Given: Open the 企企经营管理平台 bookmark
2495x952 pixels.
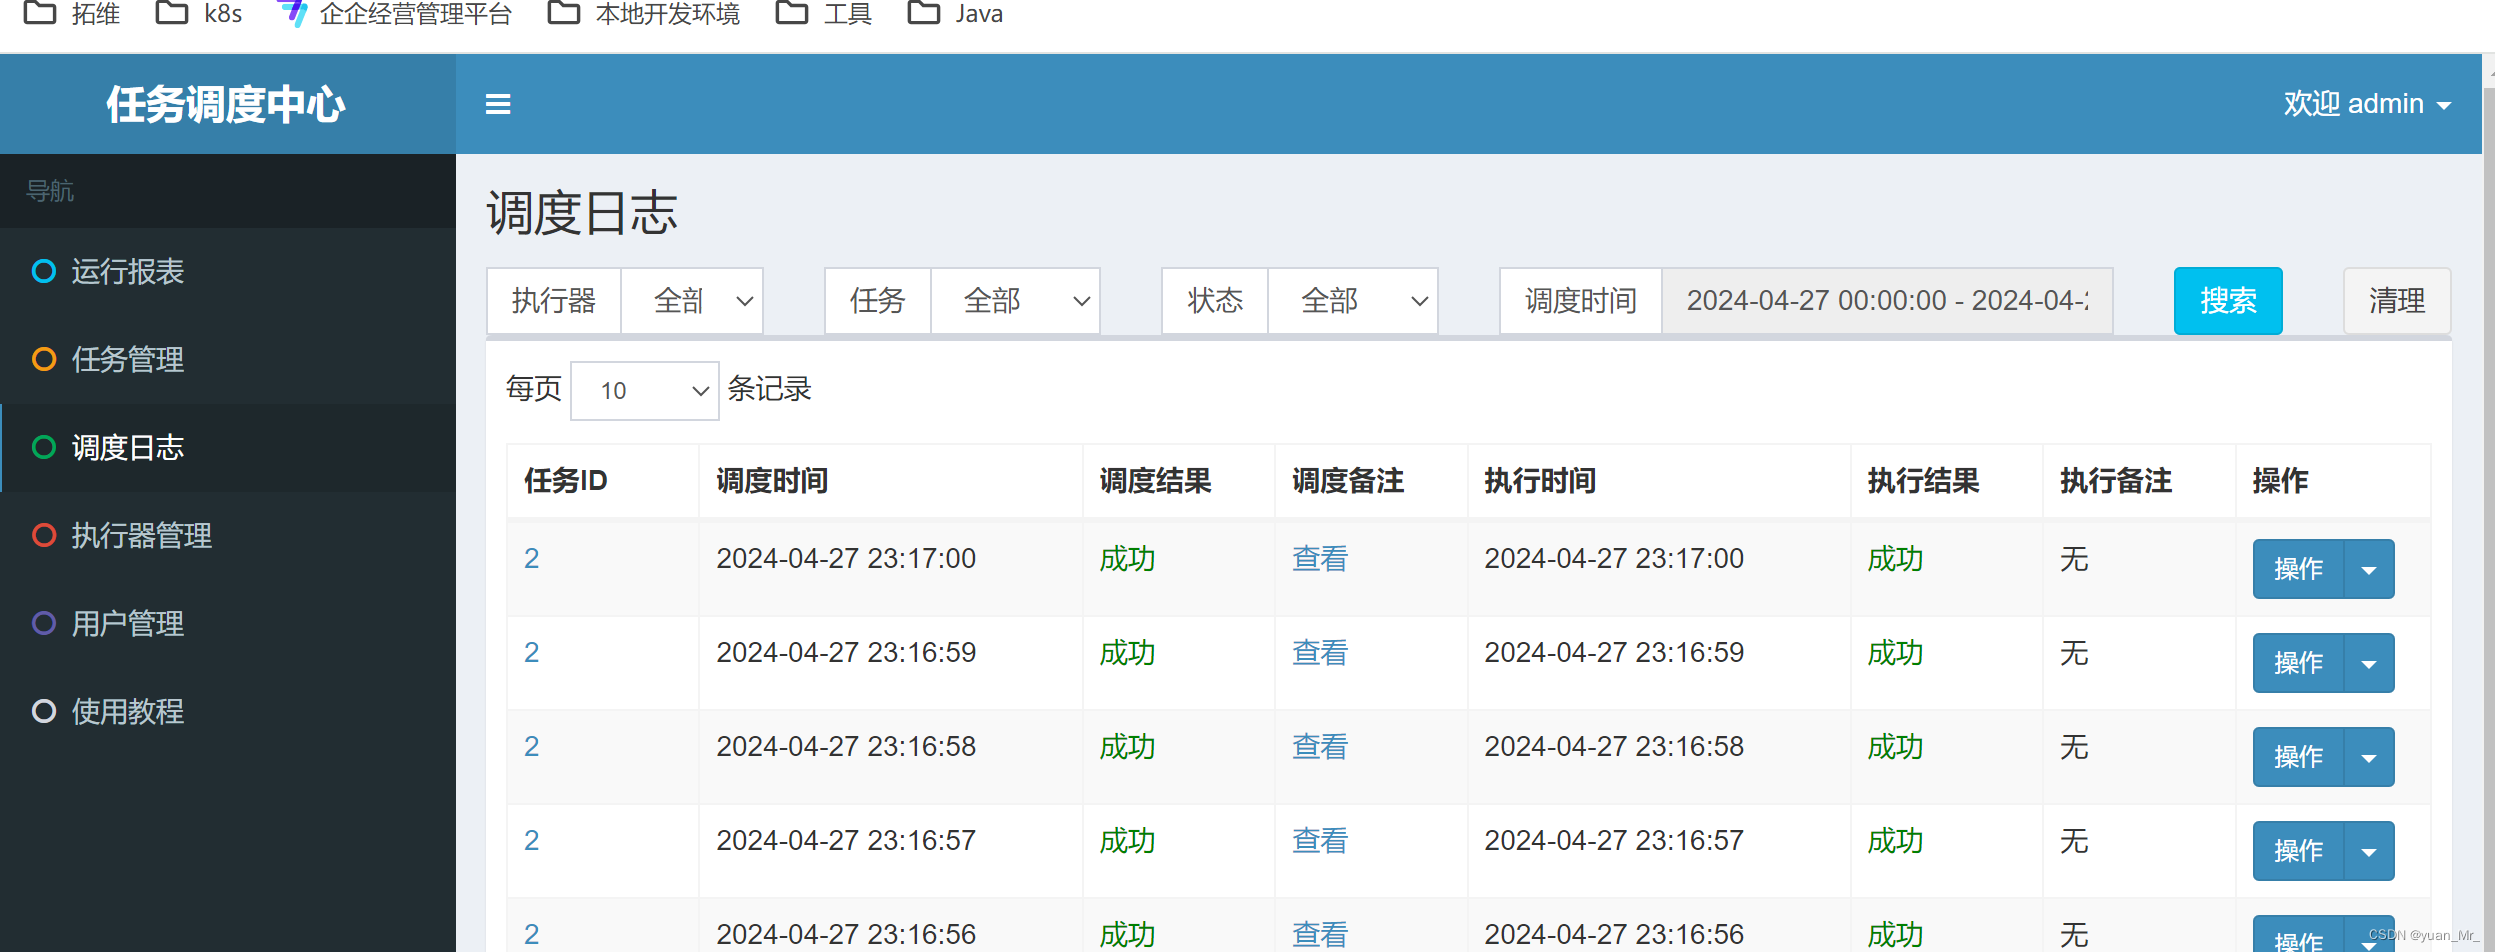Looking at the screenshot, I should click(395, 13).
